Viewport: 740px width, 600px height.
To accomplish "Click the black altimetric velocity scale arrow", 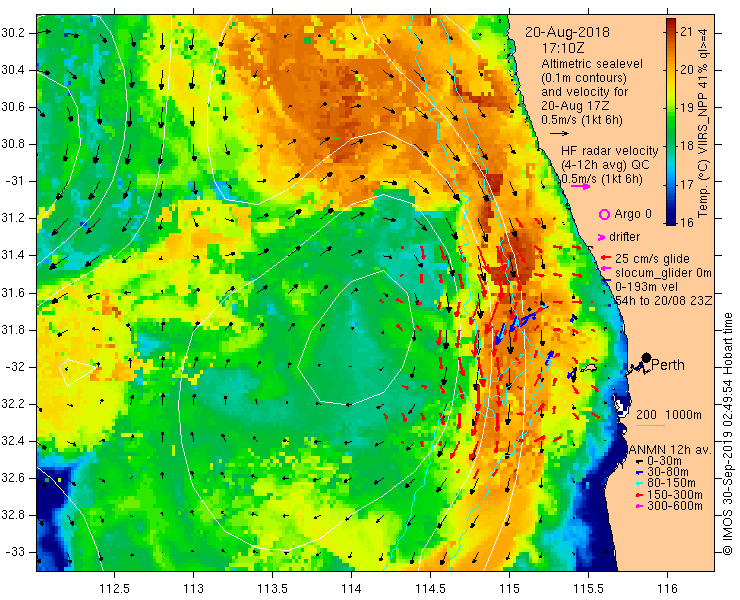I will coord(560,133).
